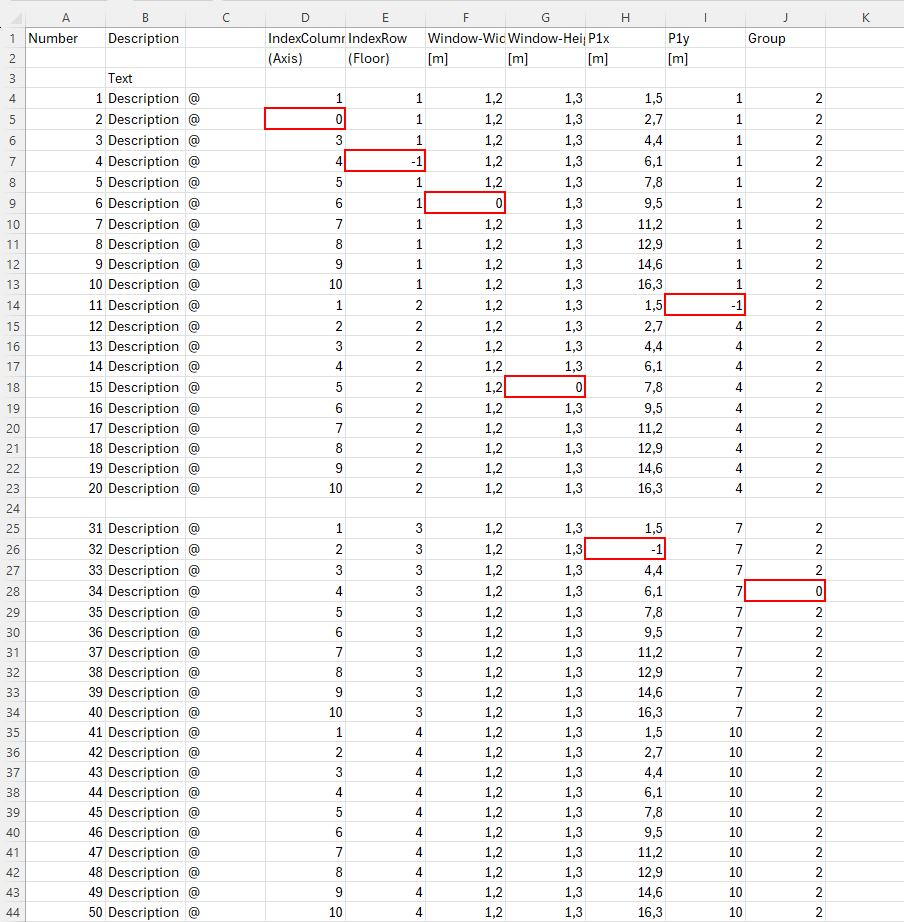Select the row 24 header
The height and width of the screenshot is (922, 904).
12,508
